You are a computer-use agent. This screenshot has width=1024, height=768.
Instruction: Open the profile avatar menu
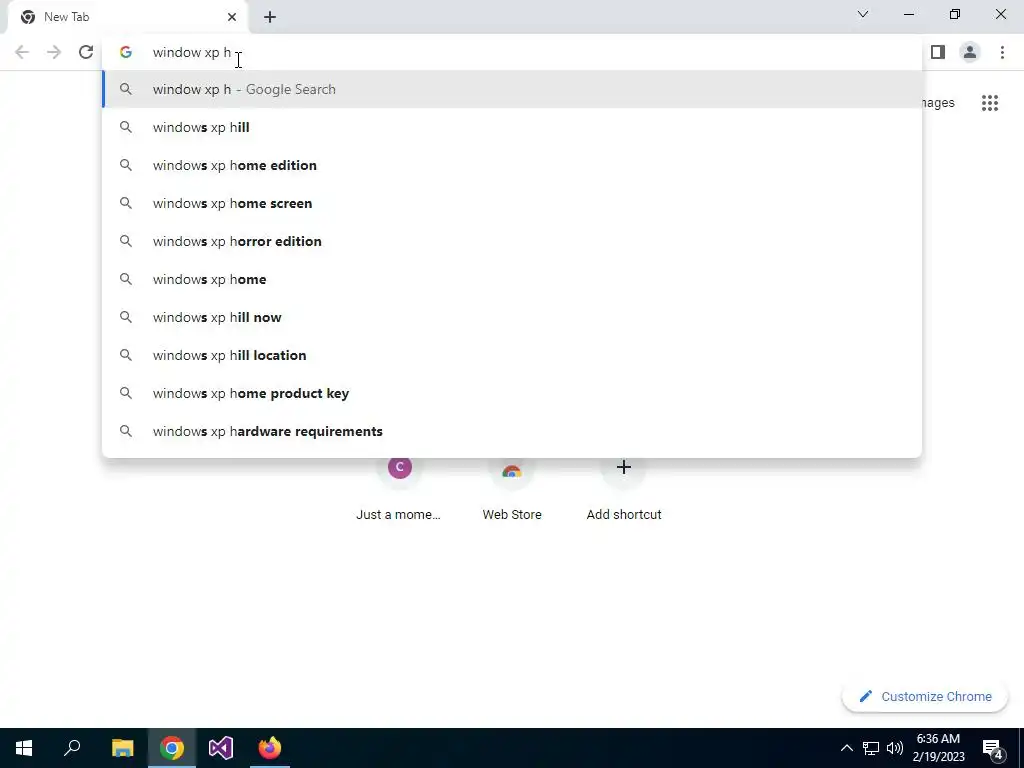(x=970, y=52)
